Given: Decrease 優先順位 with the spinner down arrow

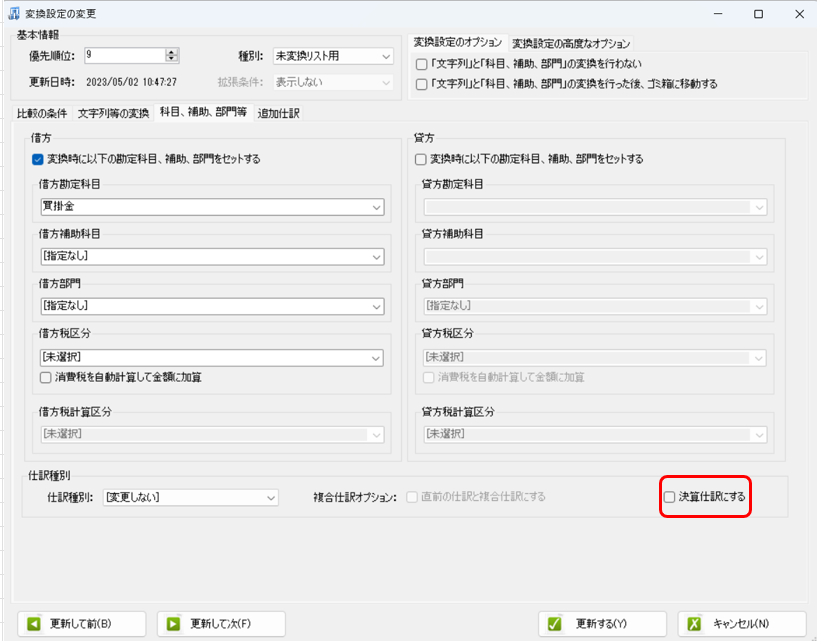Looking at the screenshot, I should coord(171,58).
